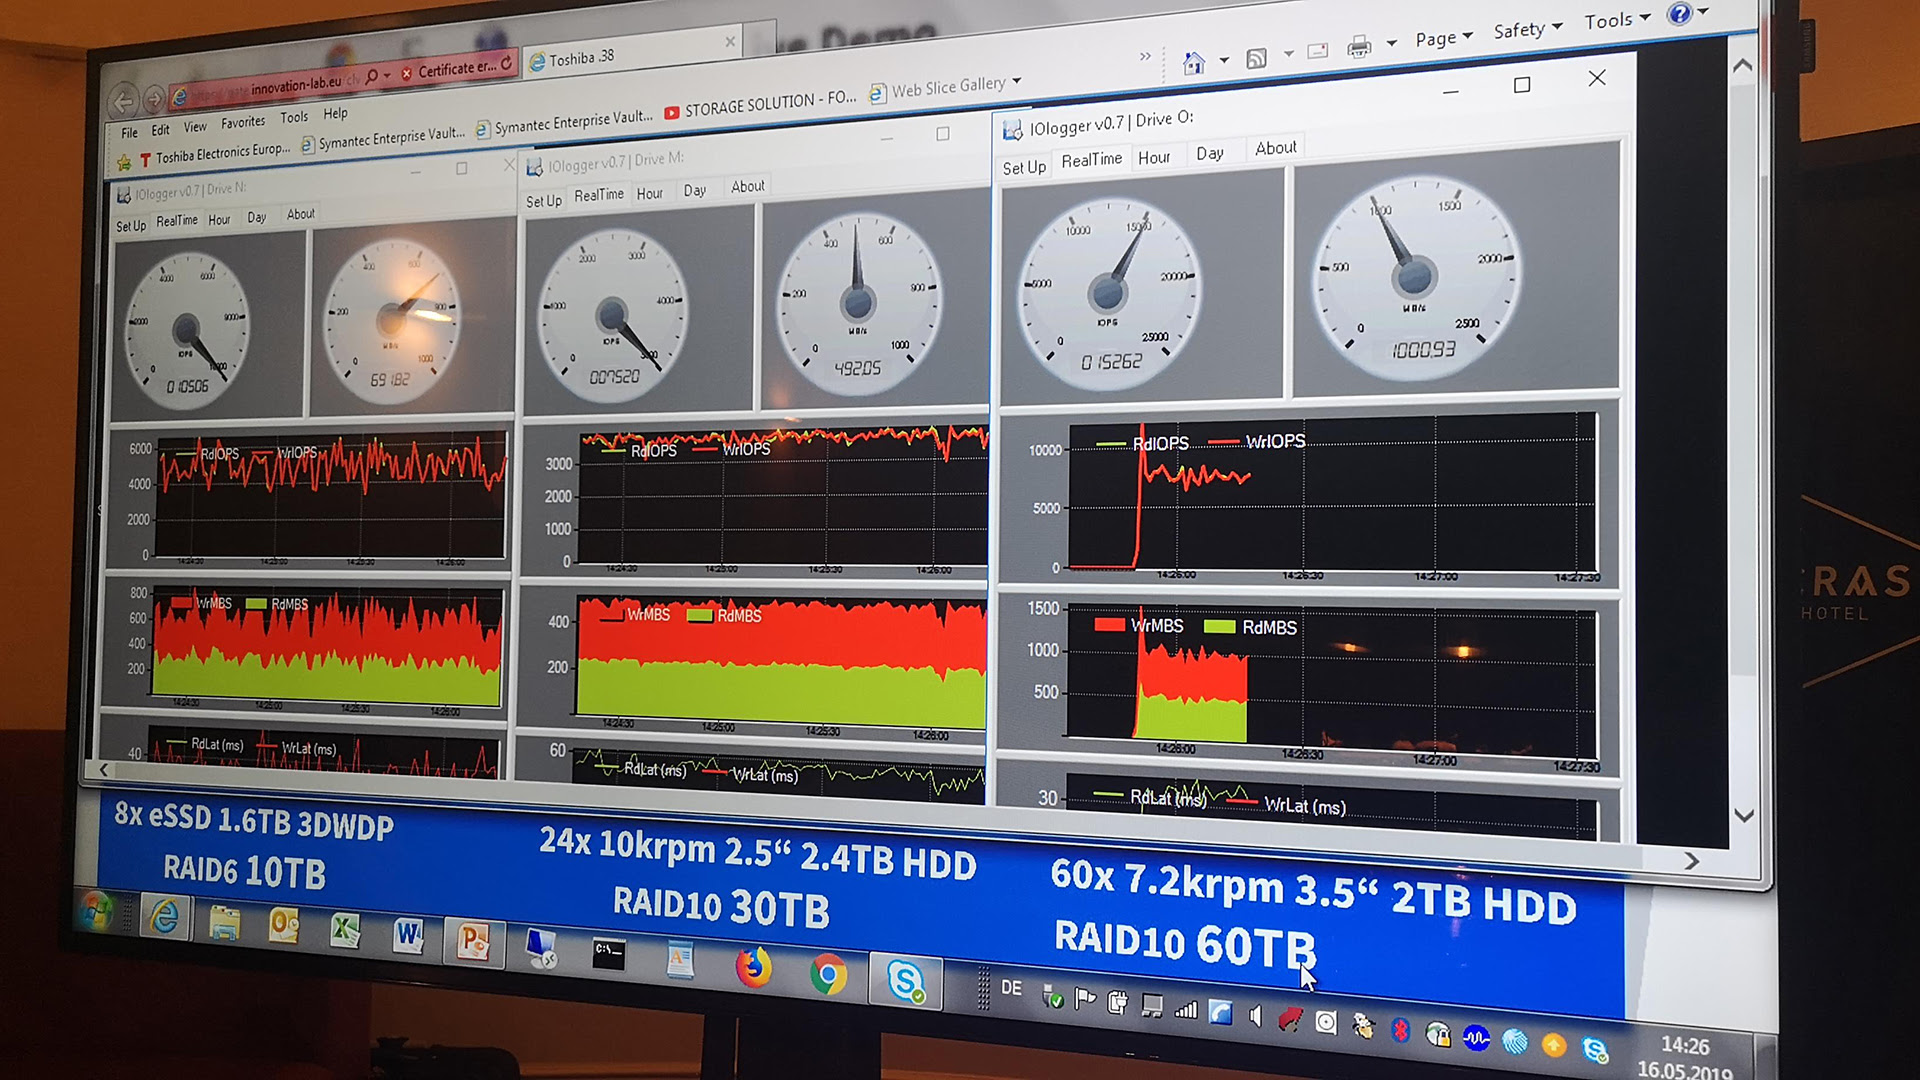This screenshot has width=1920, height=1080.
Task: Expand the Safety dropdown menu
Action: (x=1527, y=30)
